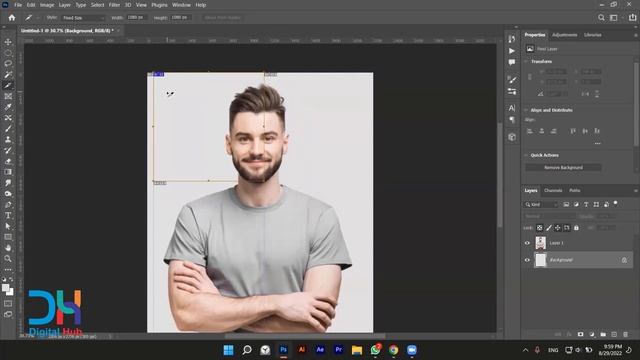Select the Lasso tool
This screenshot has width=640, height=360.
(8, 64)
